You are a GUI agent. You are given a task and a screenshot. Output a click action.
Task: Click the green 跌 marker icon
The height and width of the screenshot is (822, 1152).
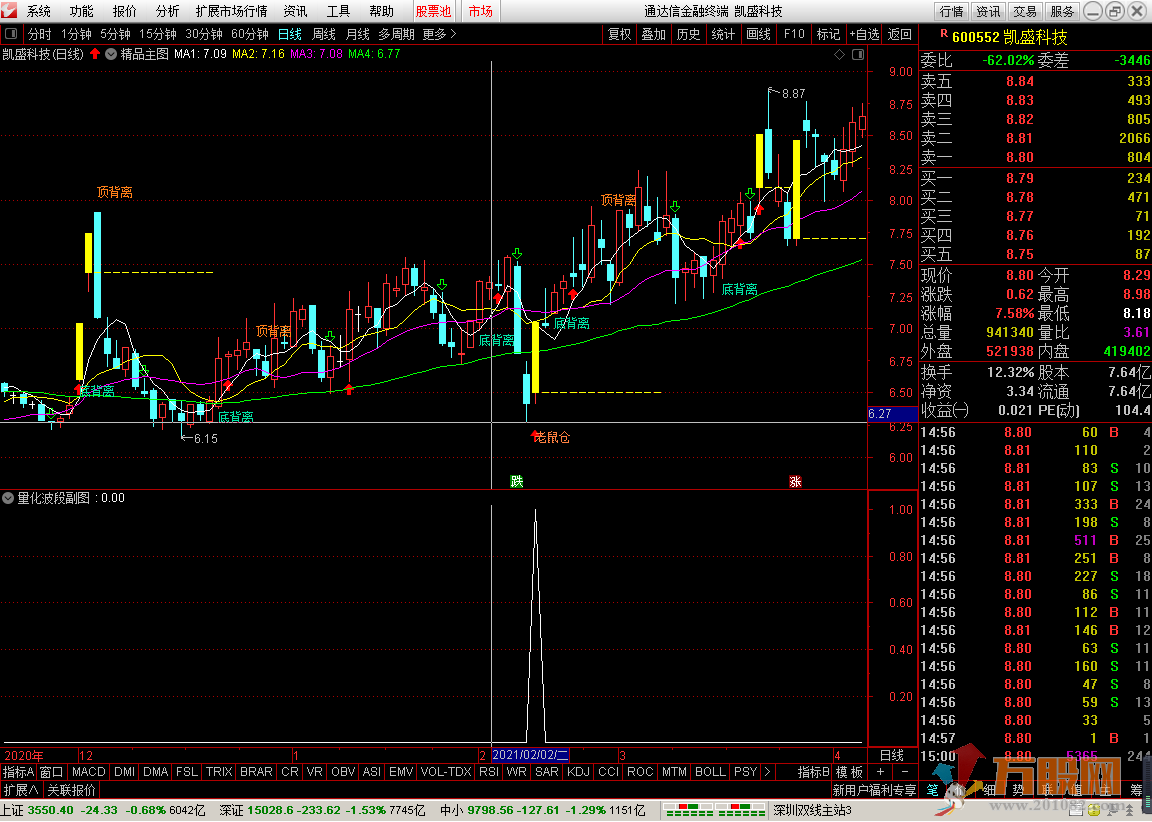(516, 481)
